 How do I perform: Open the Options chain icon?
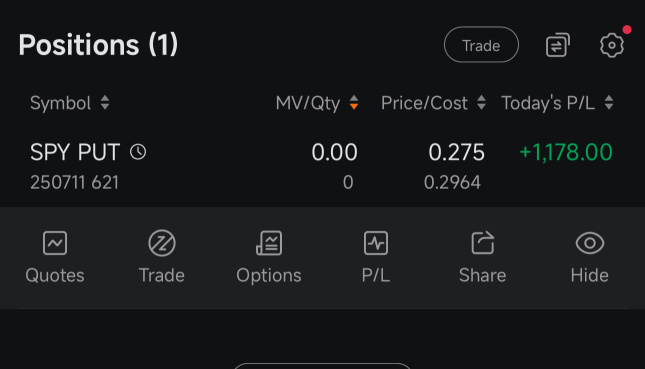tap(269, 243)
